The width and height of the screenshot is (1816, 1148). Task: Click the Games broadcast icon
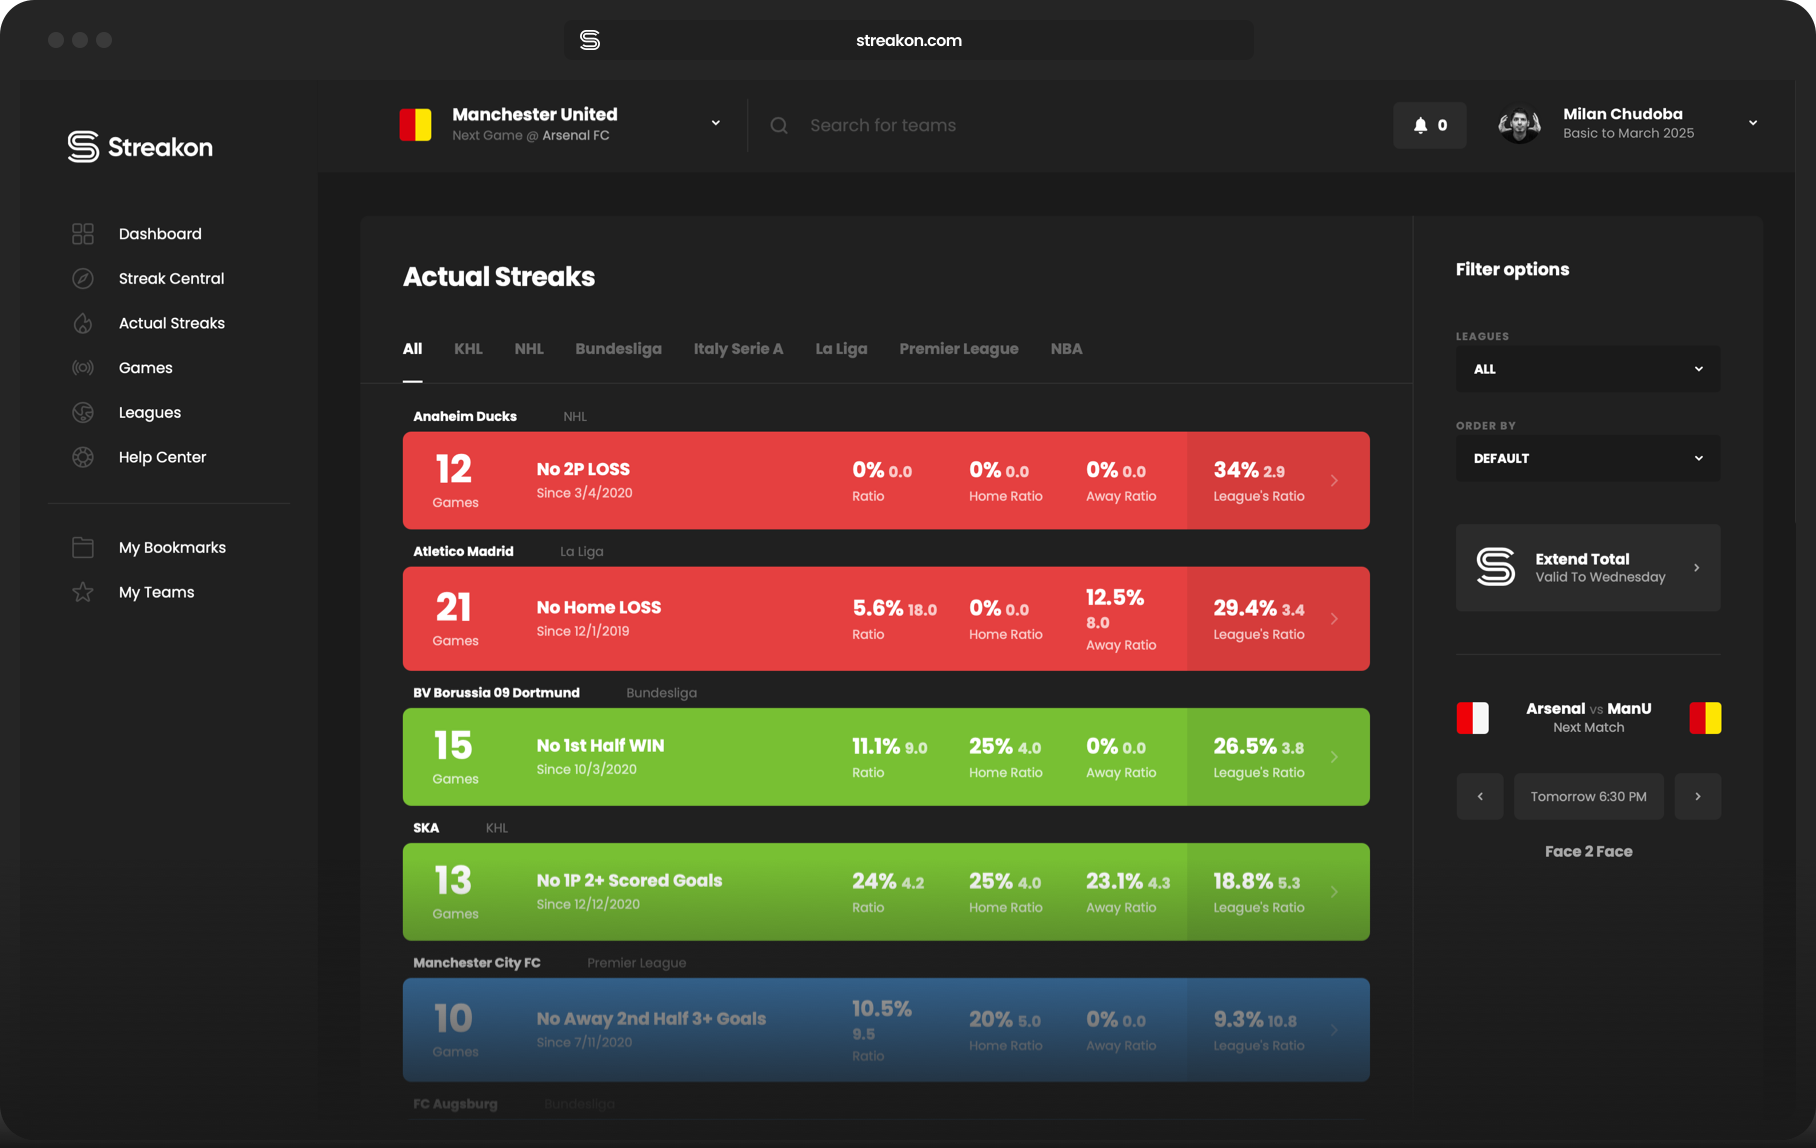(83, 368)
